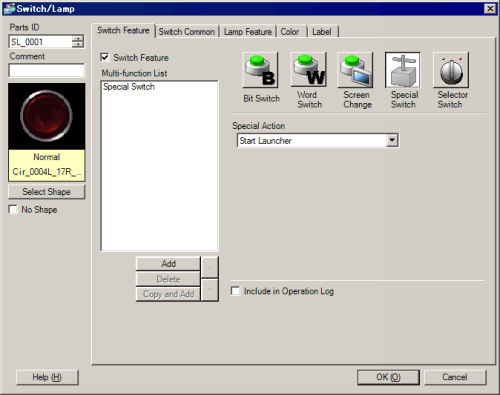500x395 pixels.
Task: Decrement the Parts ID spinner down
Action: (78, 44)
